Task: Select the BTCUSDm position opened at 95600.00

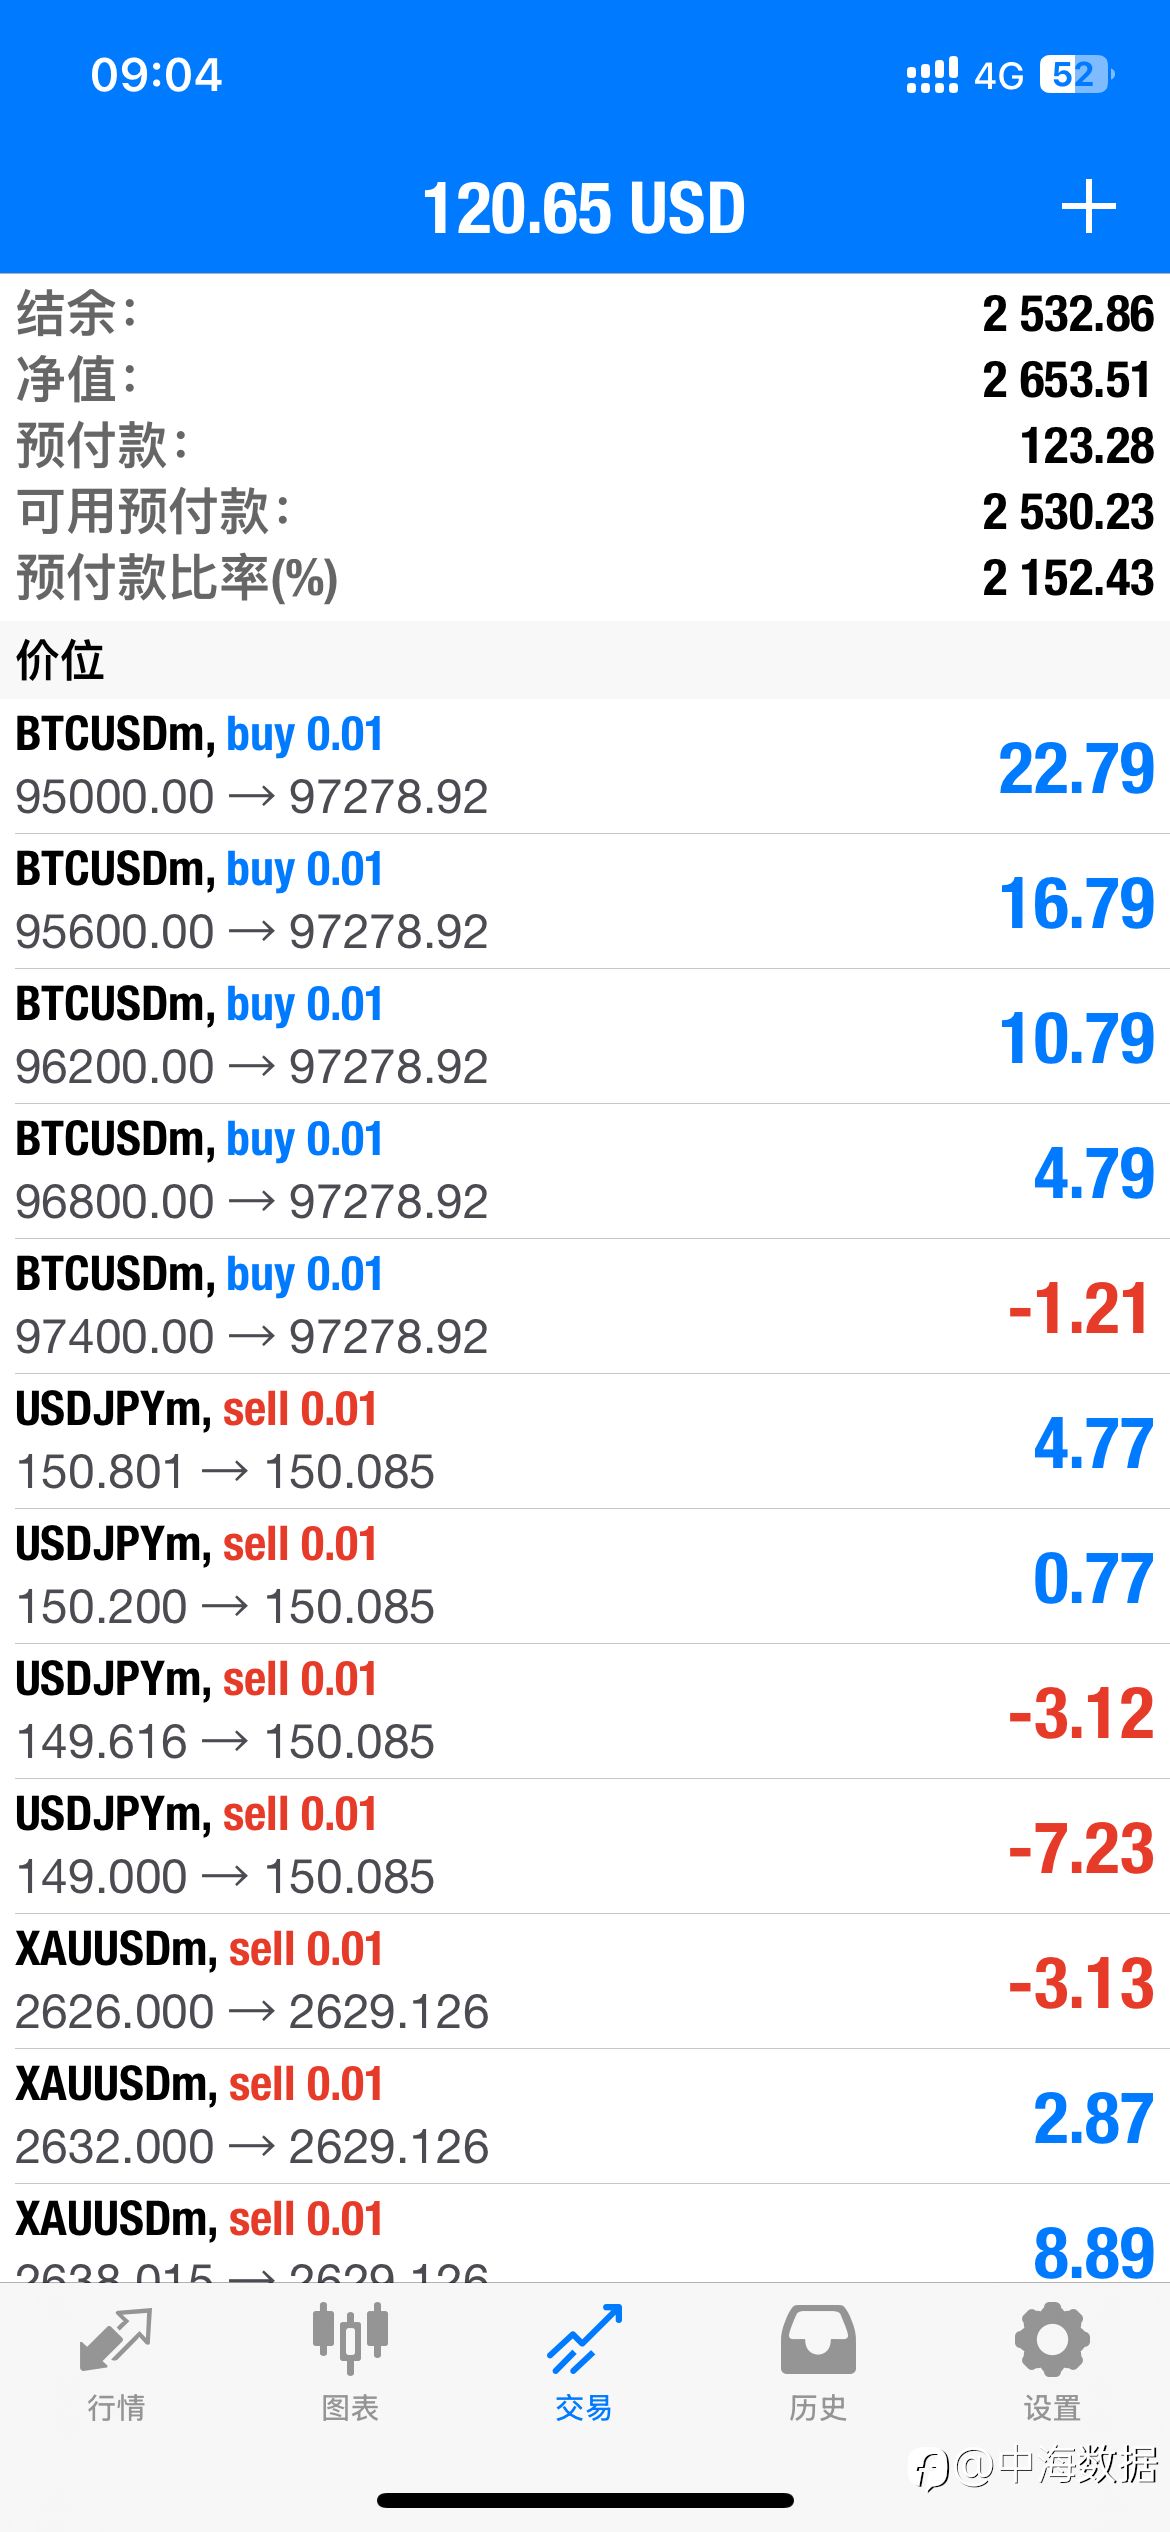Action: (585, 901)
